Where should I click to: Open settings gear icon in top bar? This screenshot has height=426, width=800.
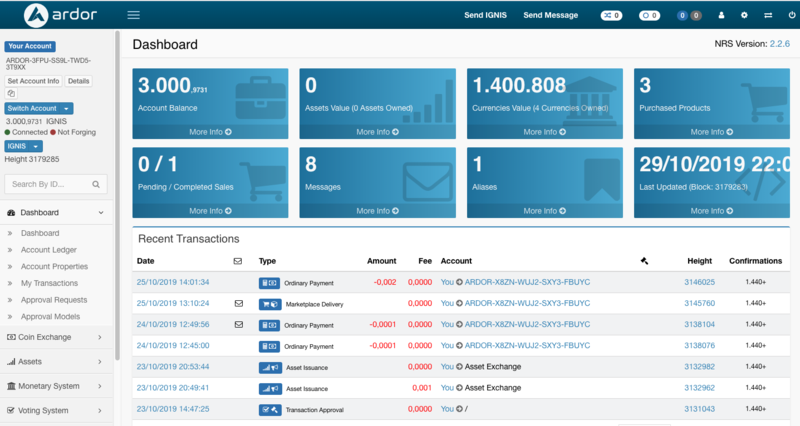[x=744, y=15]
